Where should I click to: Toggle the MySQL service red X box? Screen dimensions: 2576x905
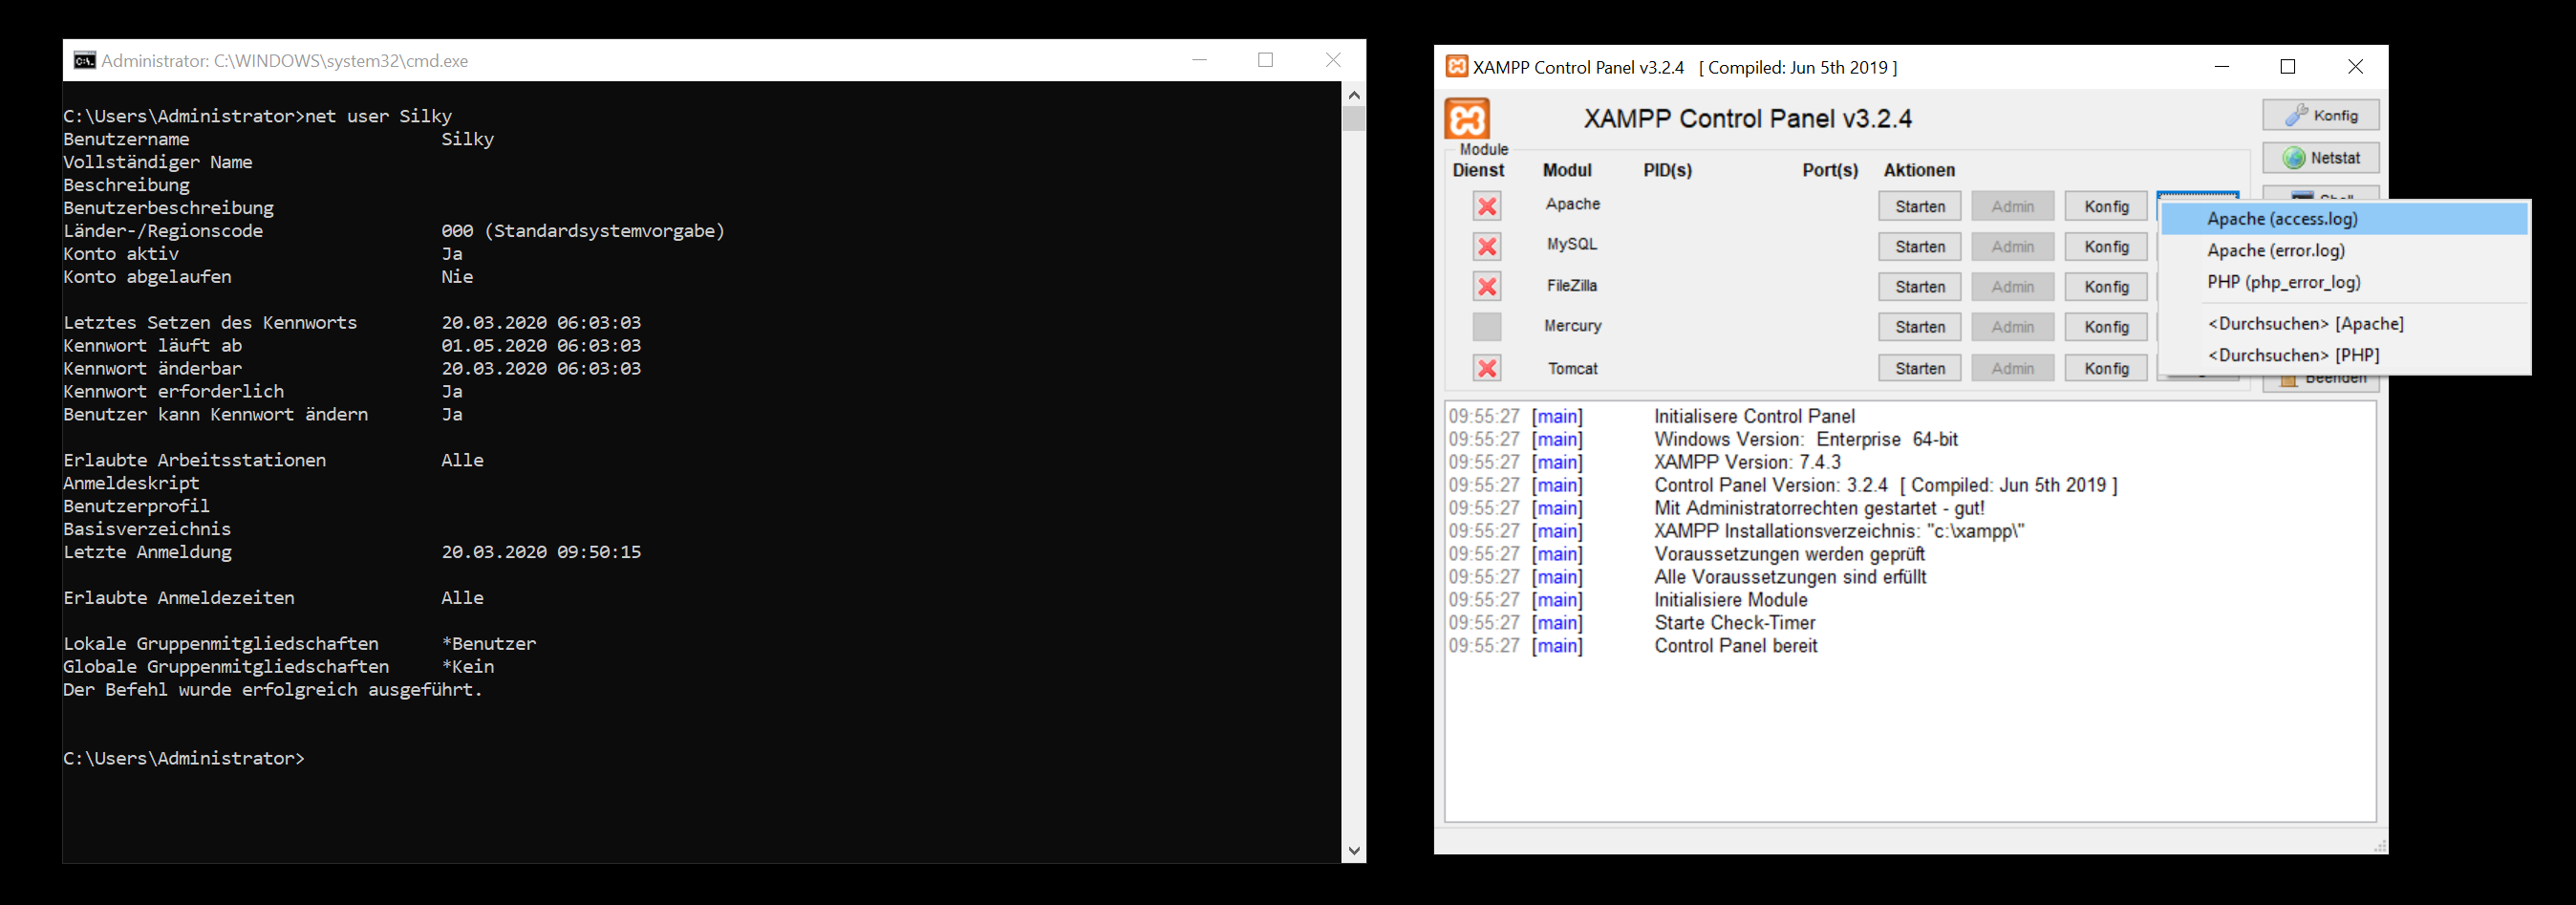coord(1487,246)
